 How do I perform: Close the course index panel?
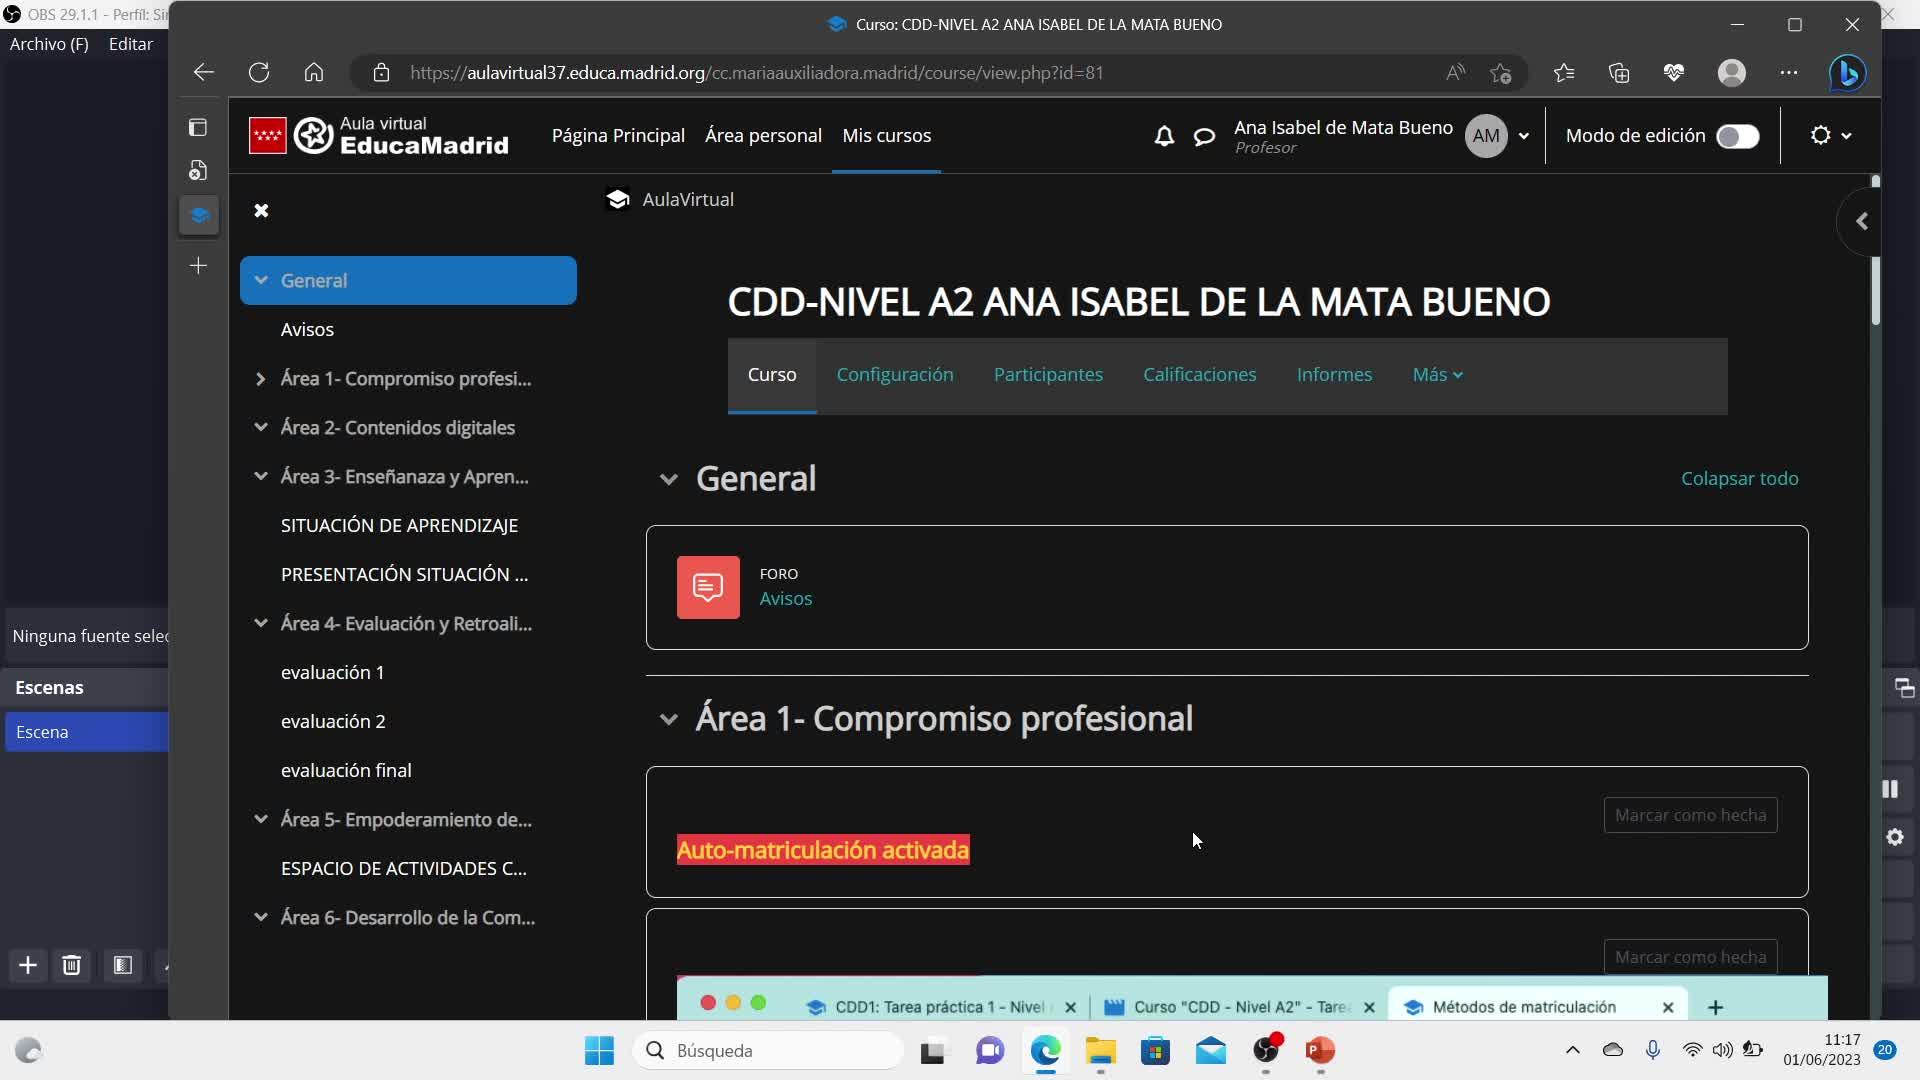pyautogui.click(x=261, y=211)
